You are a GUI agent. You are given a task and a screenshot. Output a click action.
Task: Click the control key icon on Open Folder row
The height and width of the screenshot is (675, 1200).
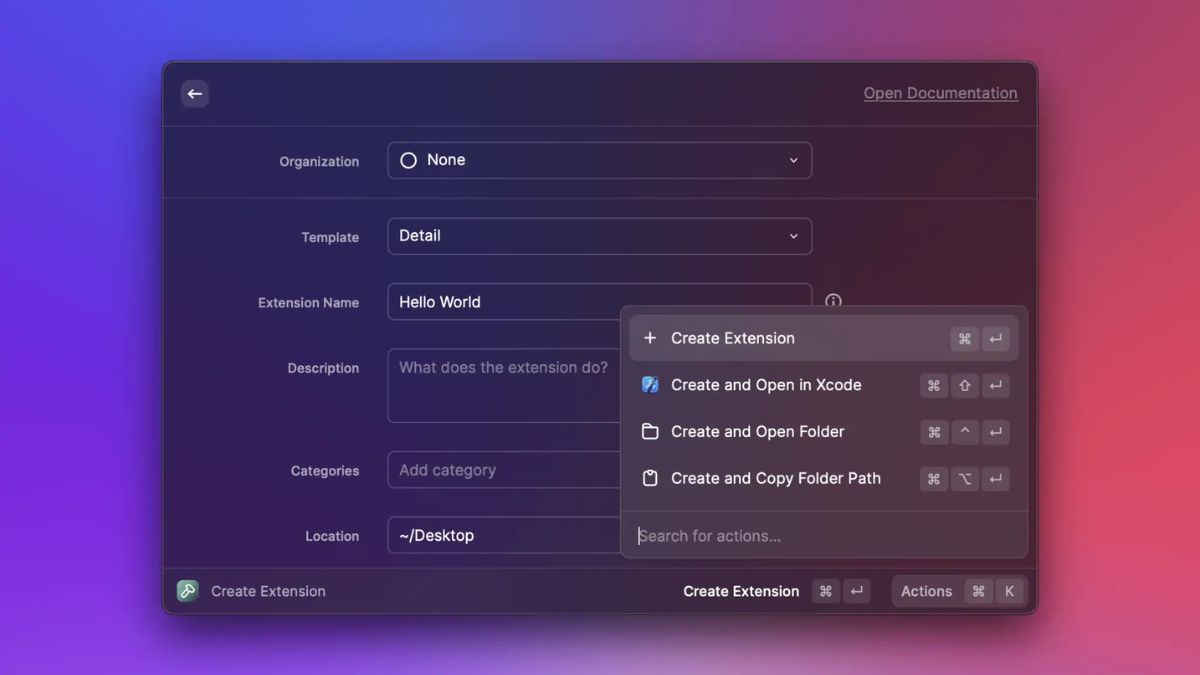965,432
